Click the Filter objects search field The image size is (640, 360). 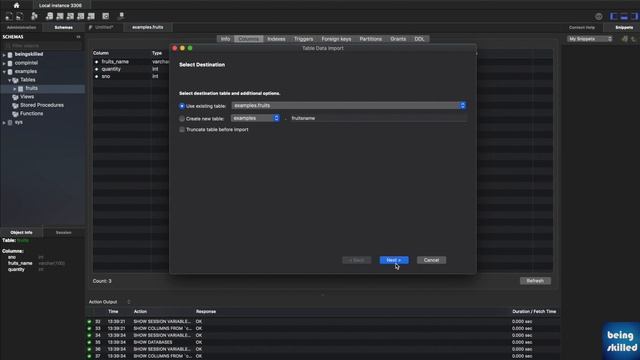pyautogui.click(x=43, y=46)
